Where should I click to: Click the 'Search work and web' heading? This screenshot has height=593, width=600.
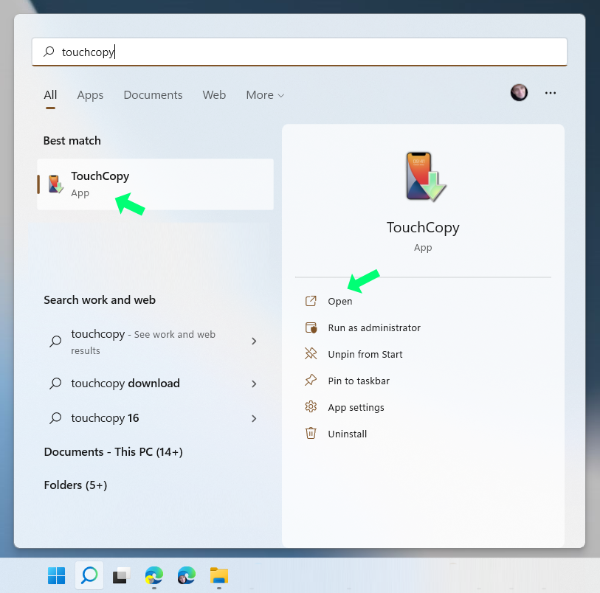tap(99, 300)
